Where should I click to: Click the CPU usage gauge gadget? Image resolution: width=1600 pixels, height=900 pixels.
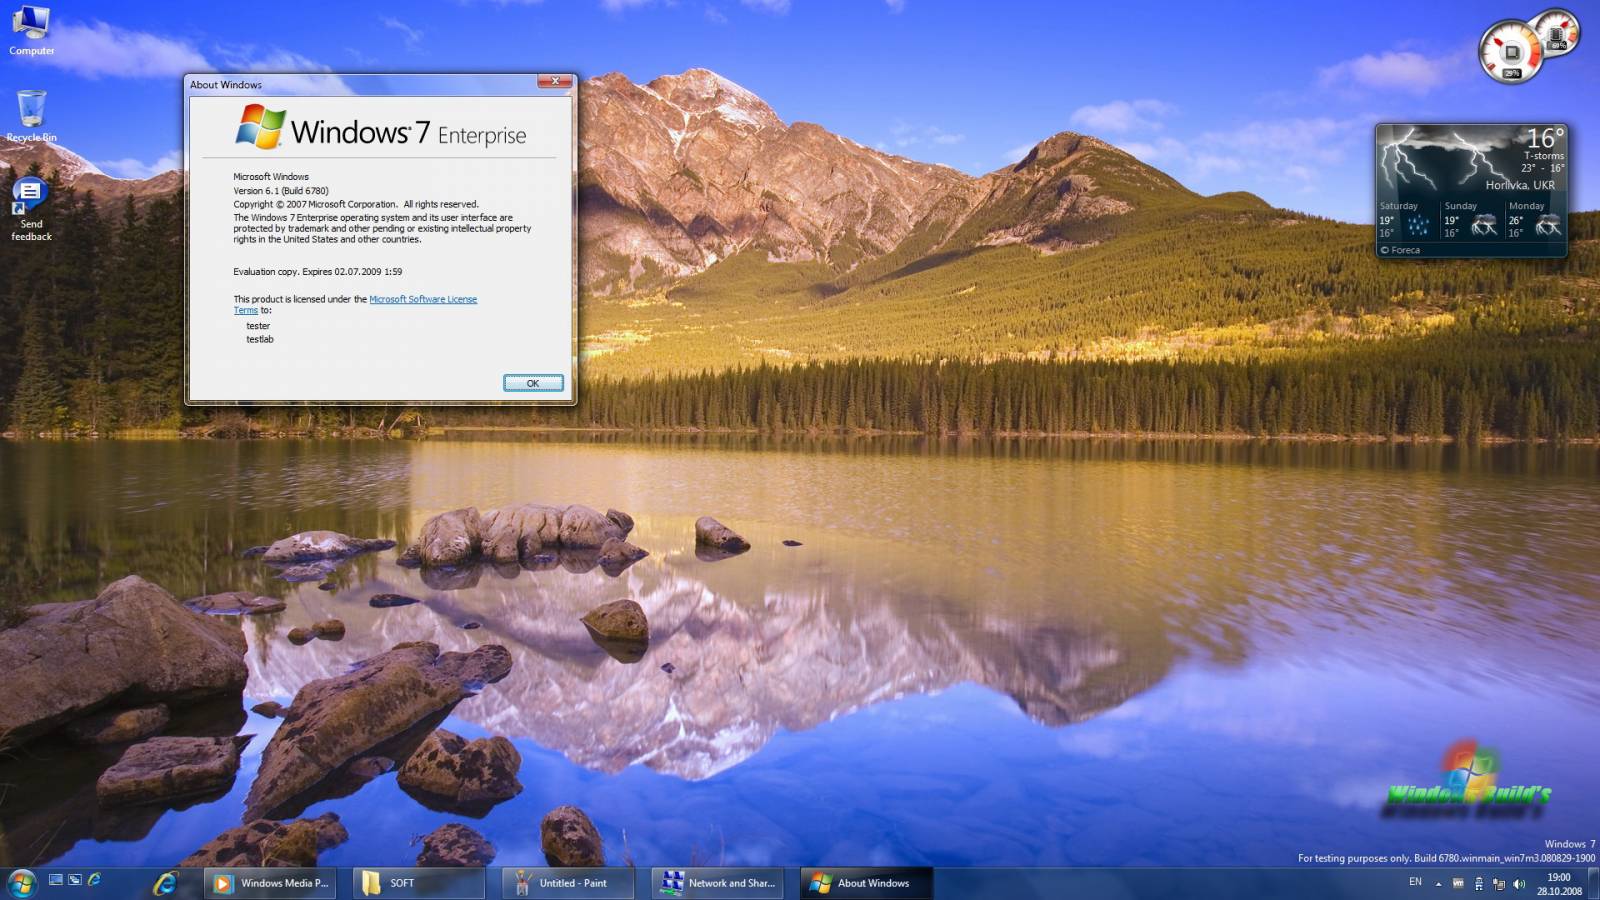tap(1511, 51)
